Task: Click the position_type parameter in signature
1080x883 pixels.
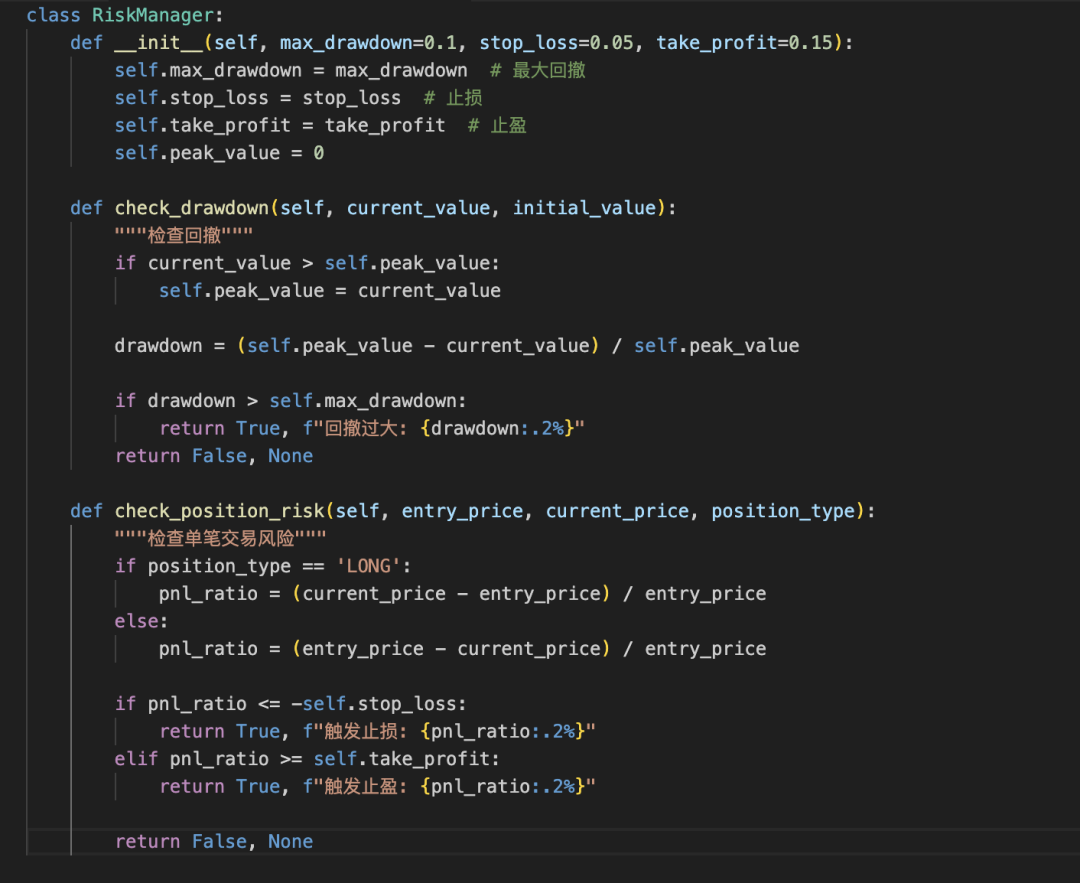Action: coord(783,511)
